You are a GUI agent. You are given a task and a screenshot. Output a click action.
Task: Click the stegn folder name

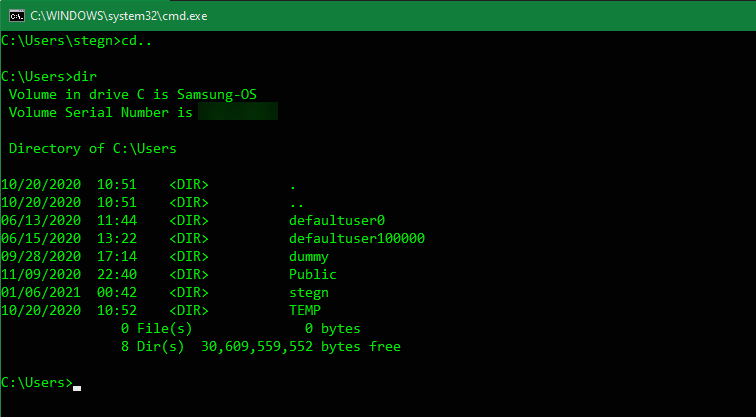tap(308, 292)
